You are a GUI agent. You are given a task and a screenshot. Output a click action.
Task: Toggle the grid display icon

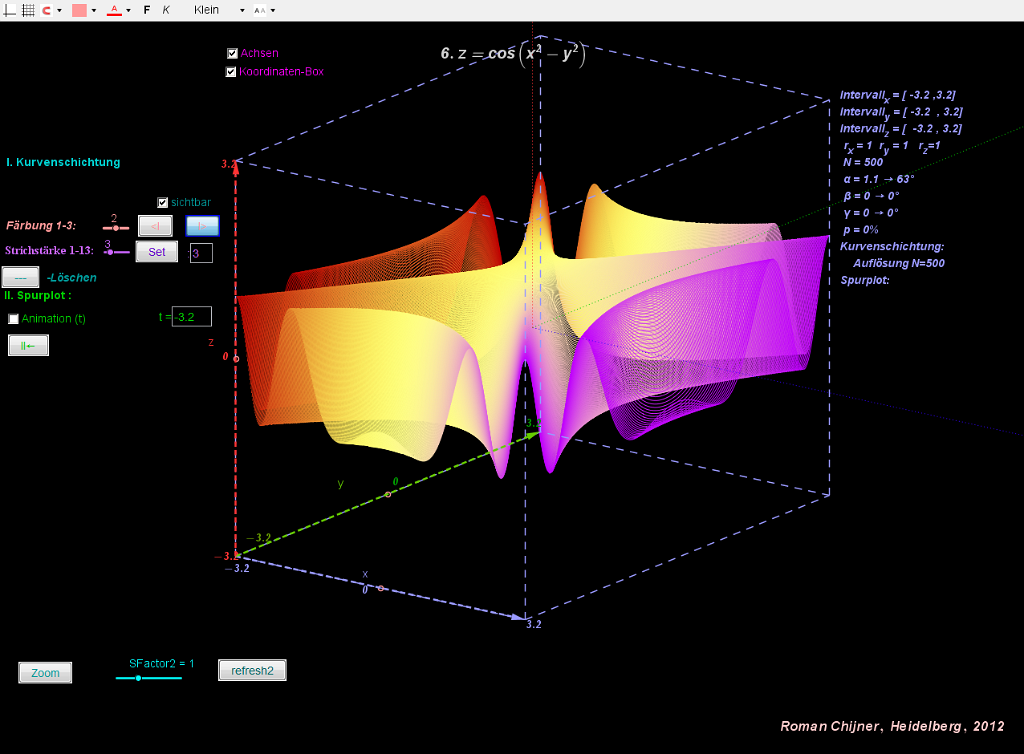28,10
